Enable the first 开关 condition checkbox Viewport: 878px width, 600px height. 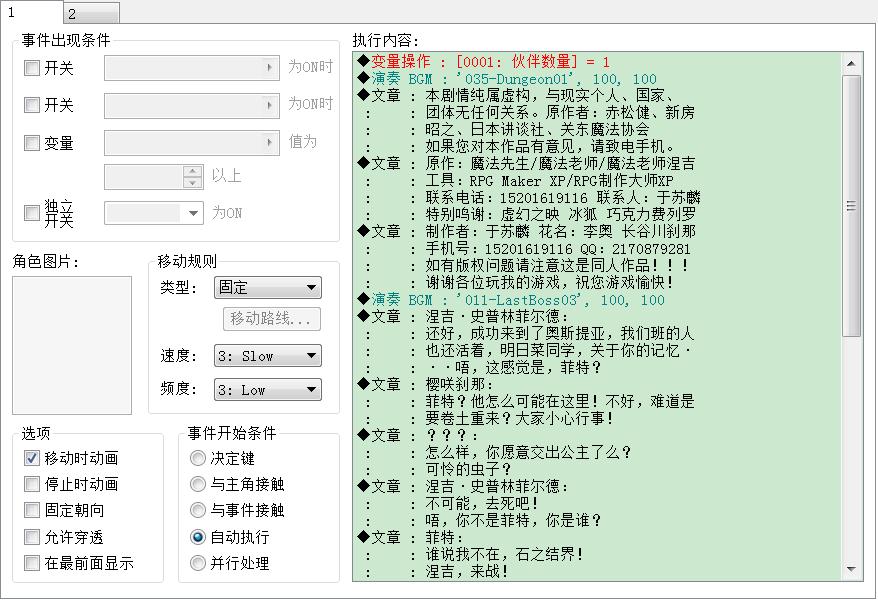(32, 68)
